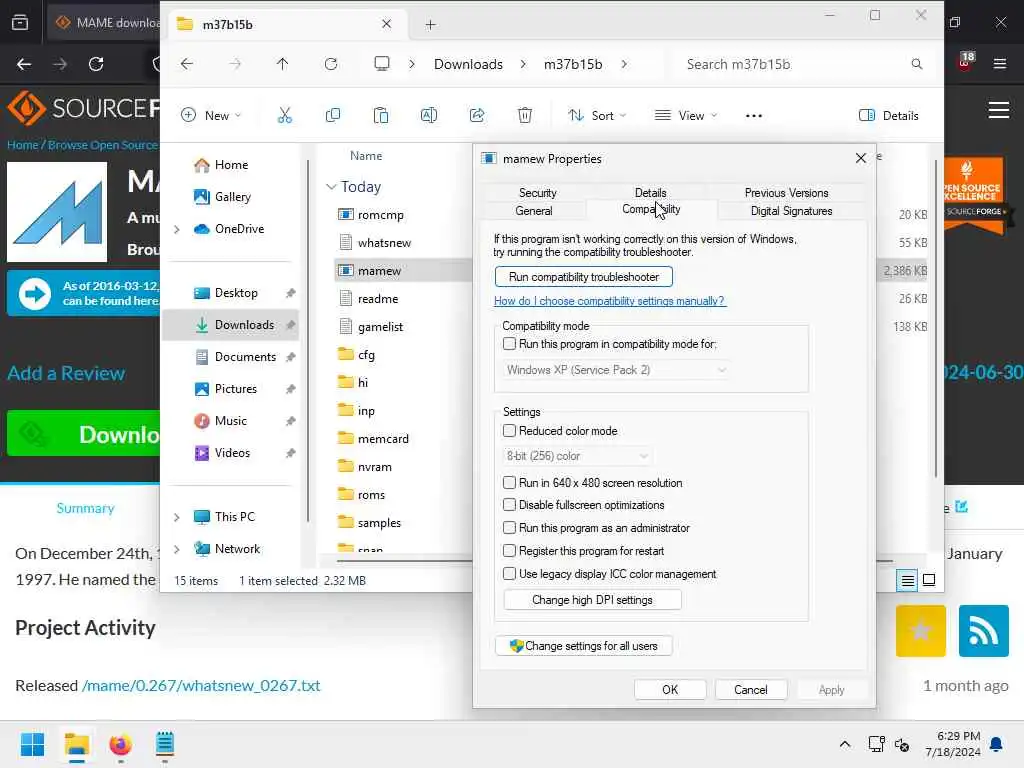Click the yellow star favorite icon on SourceForge
1024x768 pixels.
coord(921,631)
